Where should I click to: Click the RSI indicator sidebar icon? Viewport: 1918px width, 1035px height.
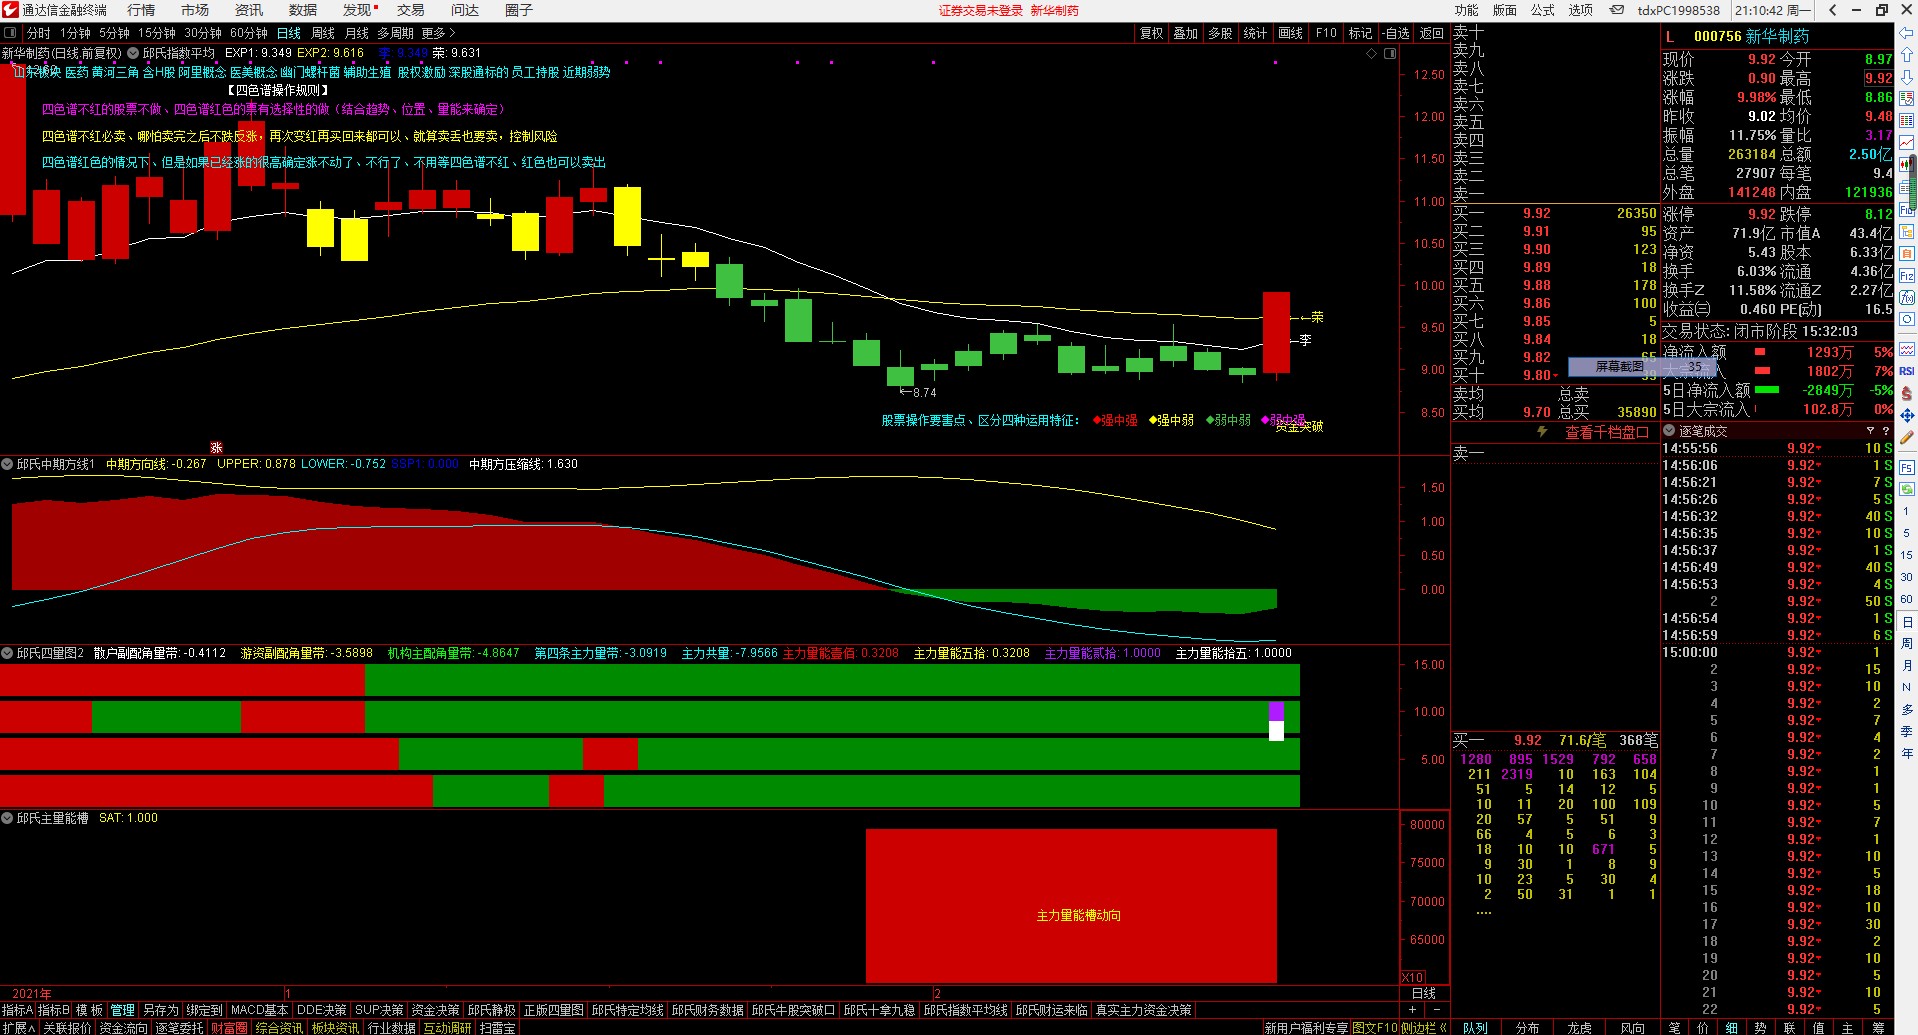tap(1907, 371)
